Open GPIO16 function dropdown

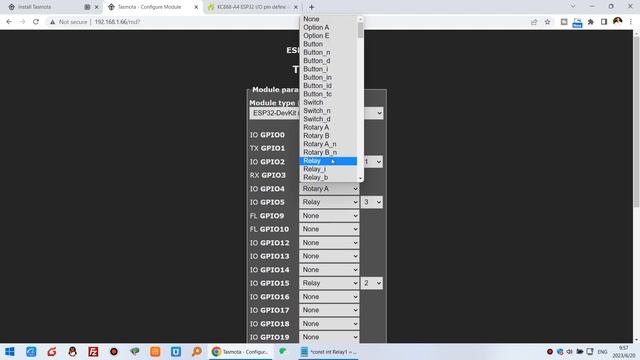pos(329,296)
